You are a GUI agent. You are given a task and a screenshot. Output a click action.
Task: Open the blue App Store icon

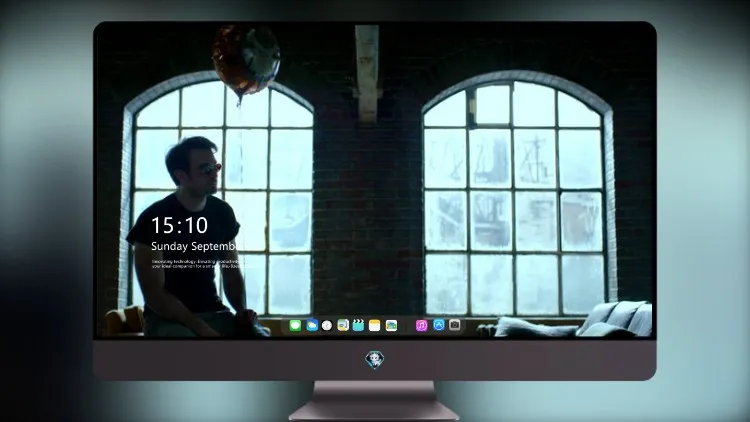click(x=439, y=325)
